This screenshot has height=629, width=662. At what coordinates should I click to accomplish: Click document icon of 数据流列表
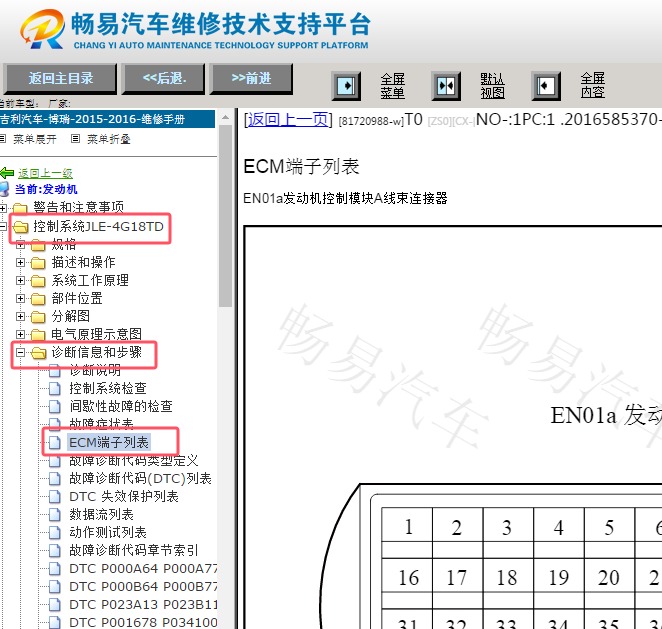(54, 515)
